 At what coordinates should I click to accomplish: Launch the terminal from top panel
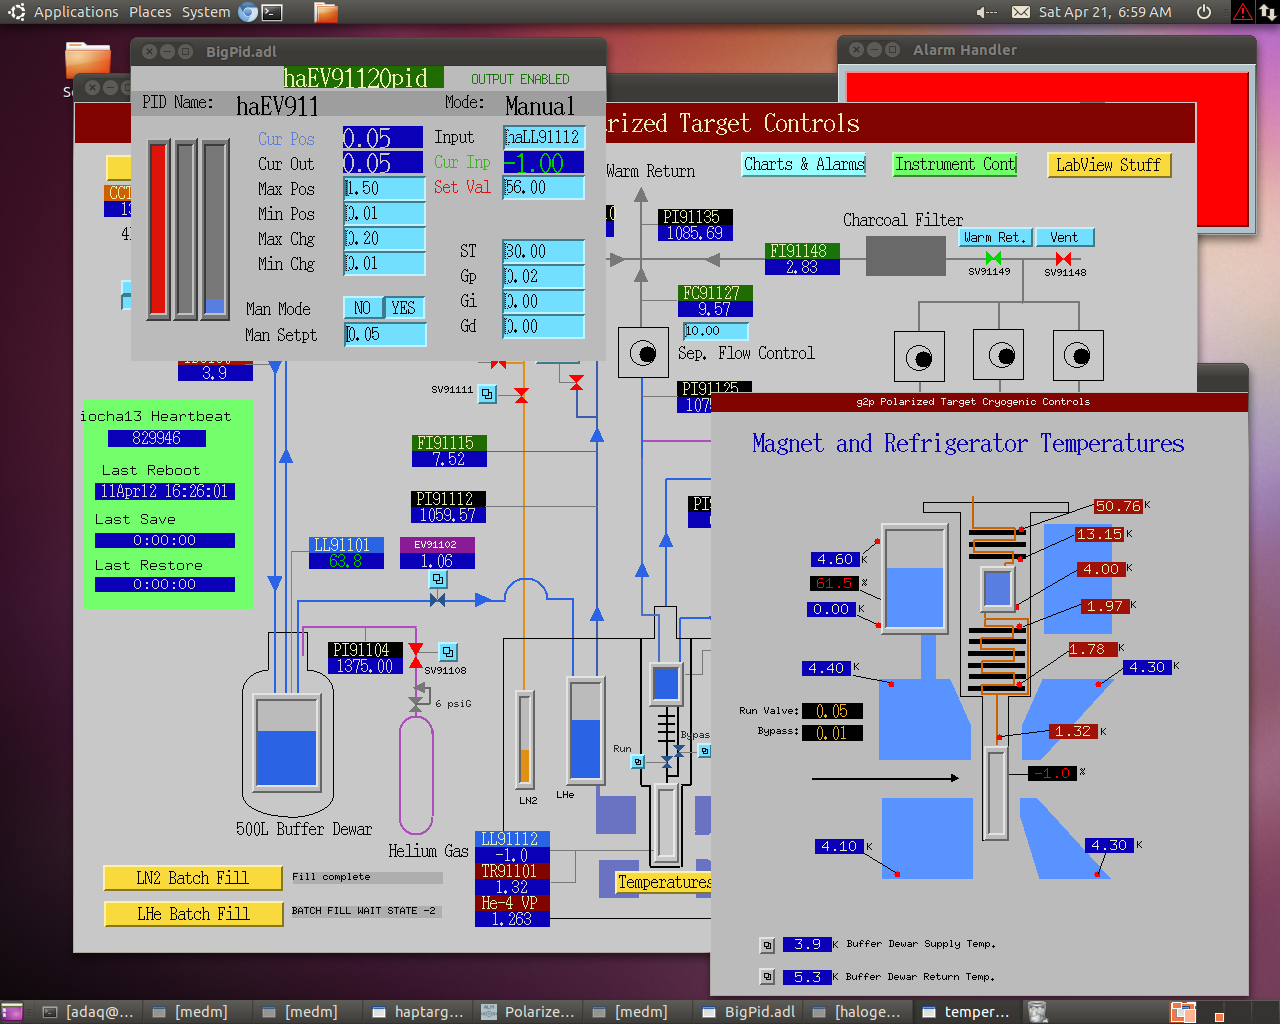click(272, 12)
